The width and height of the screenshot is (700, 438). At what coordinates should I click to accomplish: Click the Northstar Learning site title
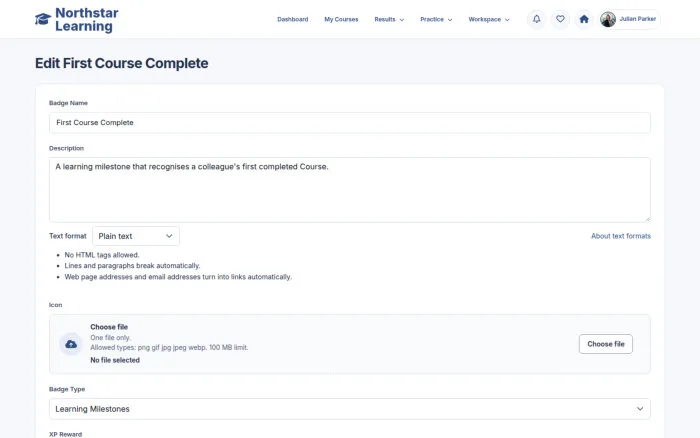[87, 19]
